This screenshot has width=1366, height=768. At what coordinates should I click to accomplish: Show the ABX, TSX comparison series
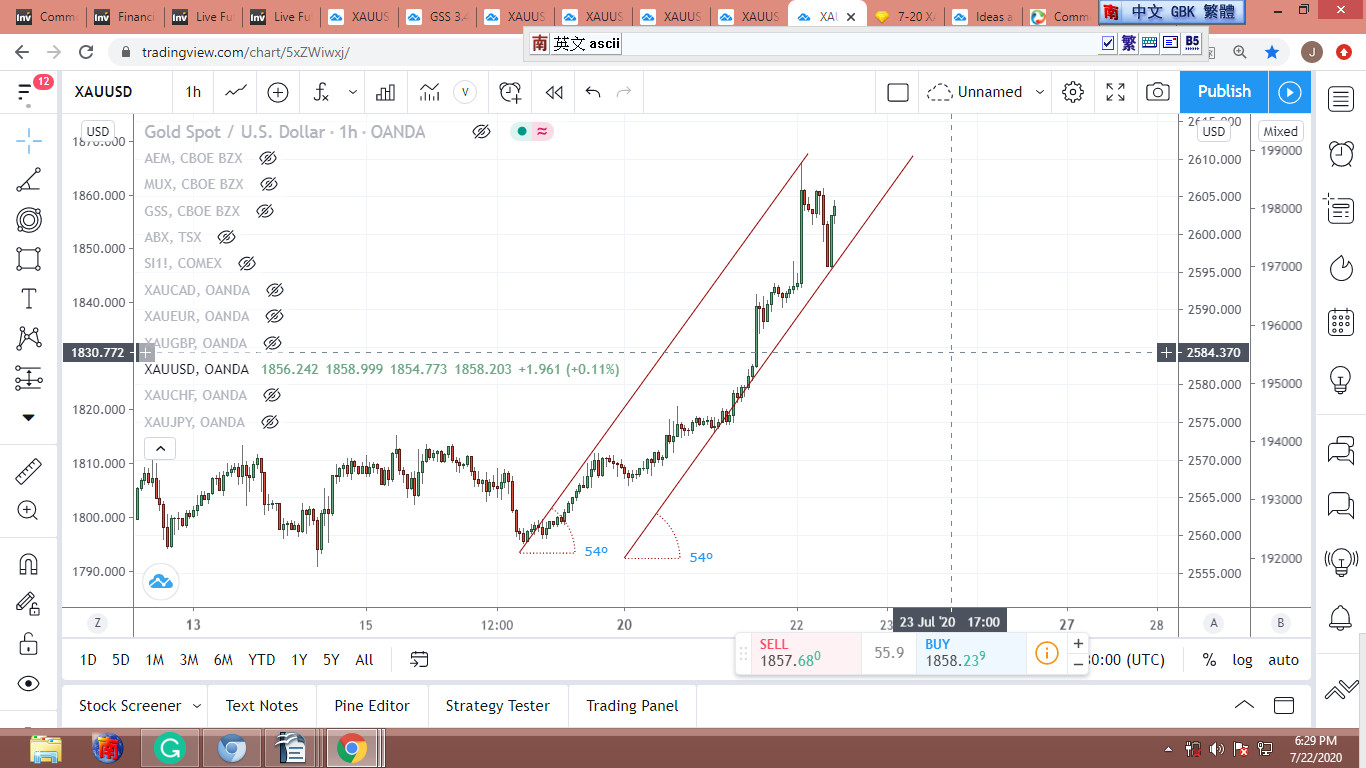click(227, 237)
